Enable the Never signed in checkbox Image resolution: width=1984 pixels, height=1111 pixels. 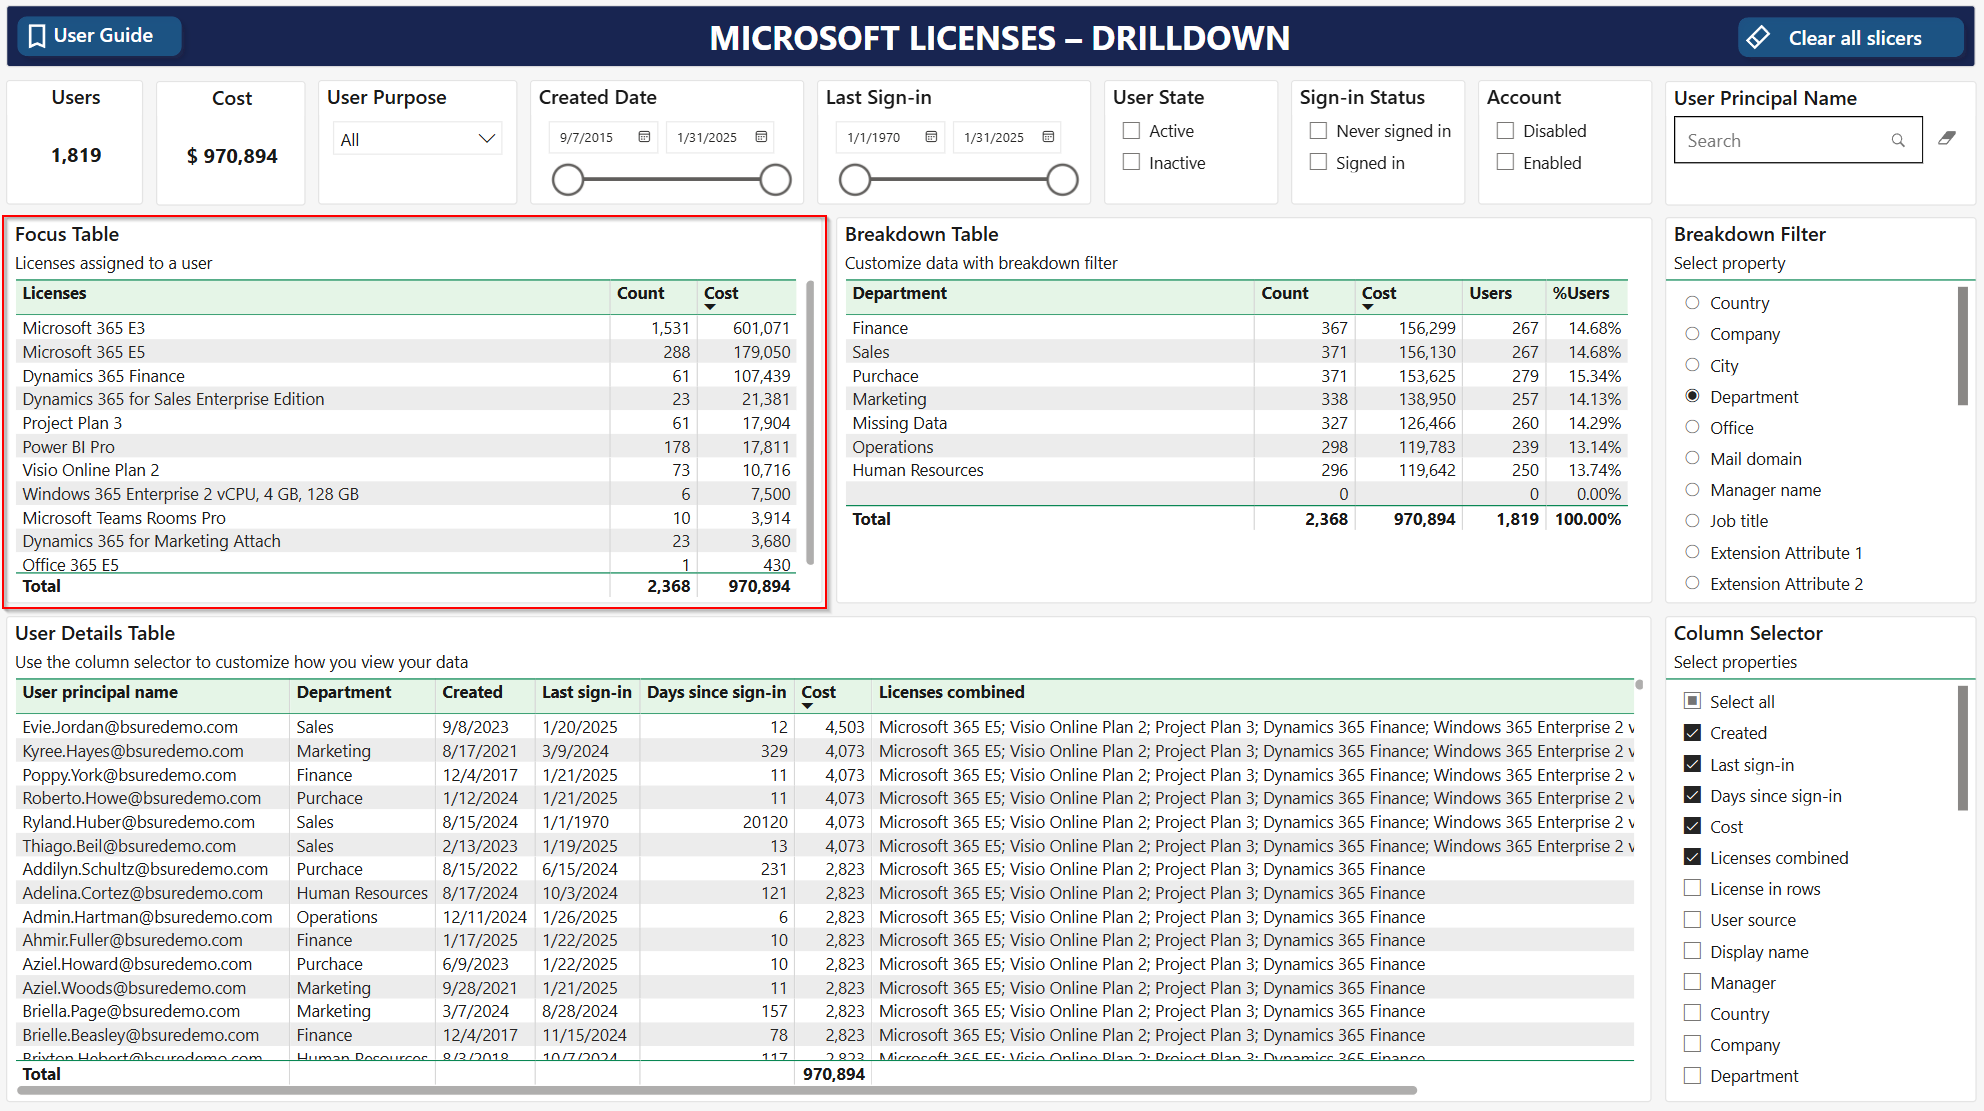tap(1318, 131)
